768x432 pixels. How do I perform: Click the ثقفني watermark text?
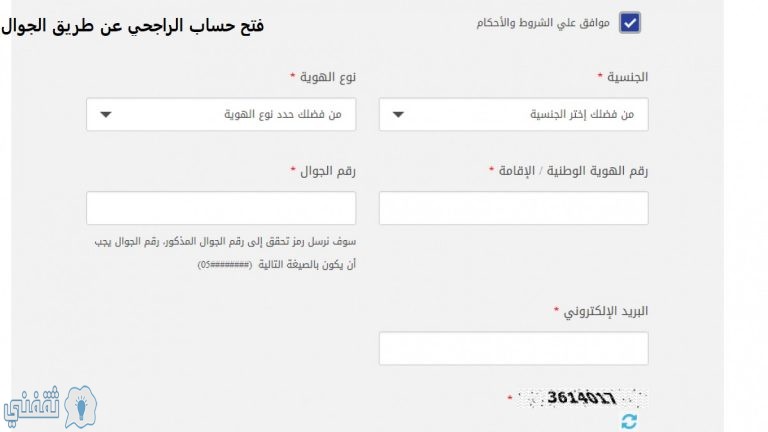31,407
